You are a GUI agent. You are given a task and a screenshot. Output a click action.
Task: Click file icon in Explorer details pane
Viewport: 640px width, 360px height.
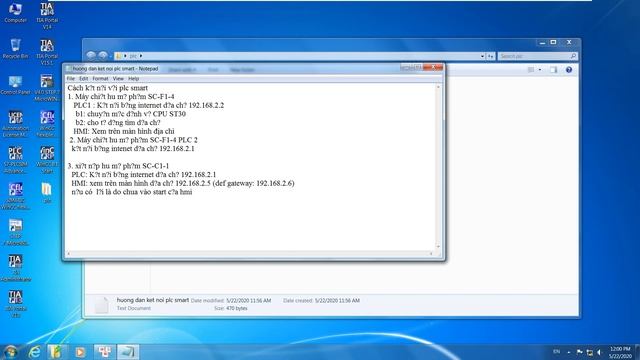point(101,305)
